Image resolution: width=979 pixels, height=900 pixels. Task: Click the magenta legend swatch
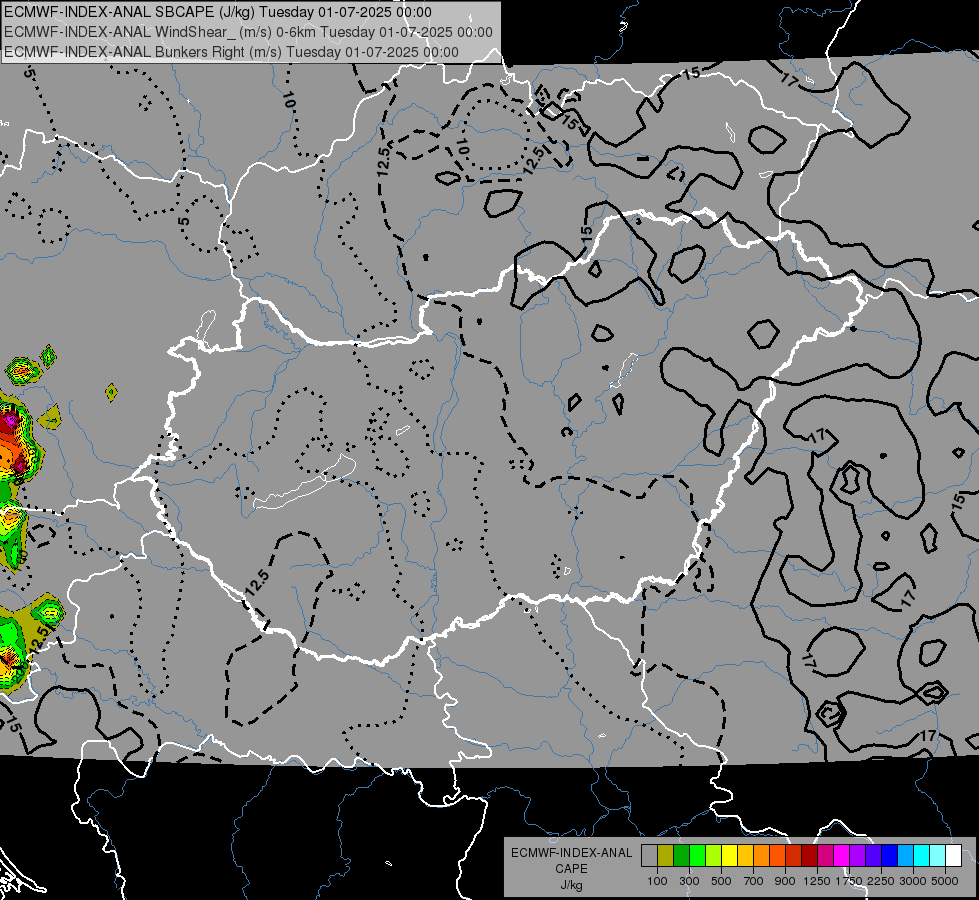point(842,855)
